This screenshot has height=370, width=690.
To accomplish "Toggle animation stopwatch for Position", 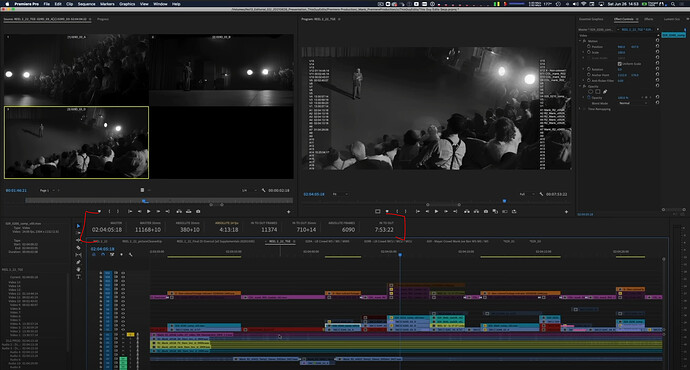I will (589, 47).
